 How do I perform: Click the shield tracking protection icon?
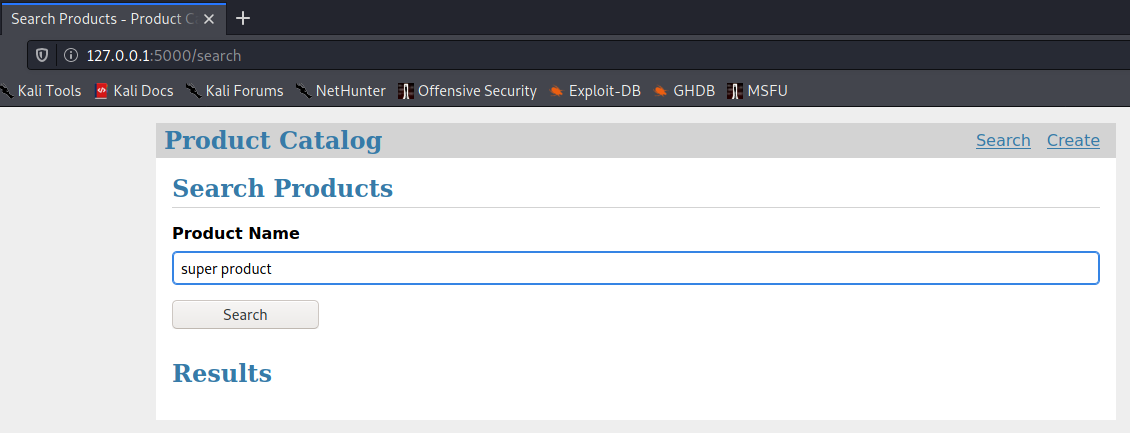(x=43, y=55)
